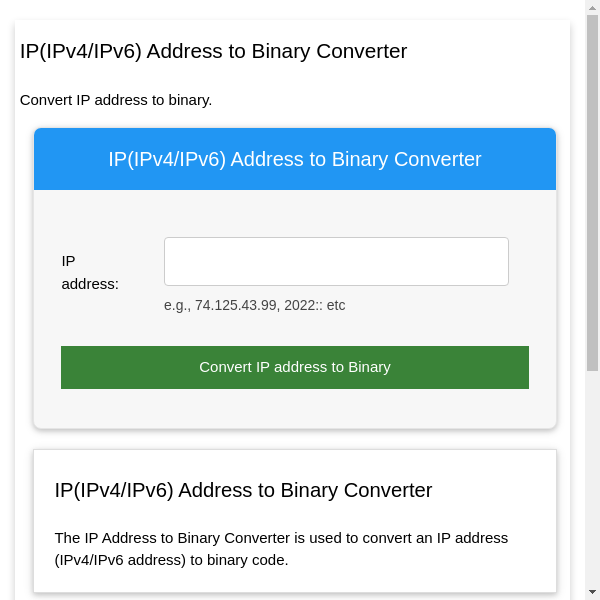Screen dimensions: 600x600
Task: Click the vertical scrollbar thumb
Action: 592,190
